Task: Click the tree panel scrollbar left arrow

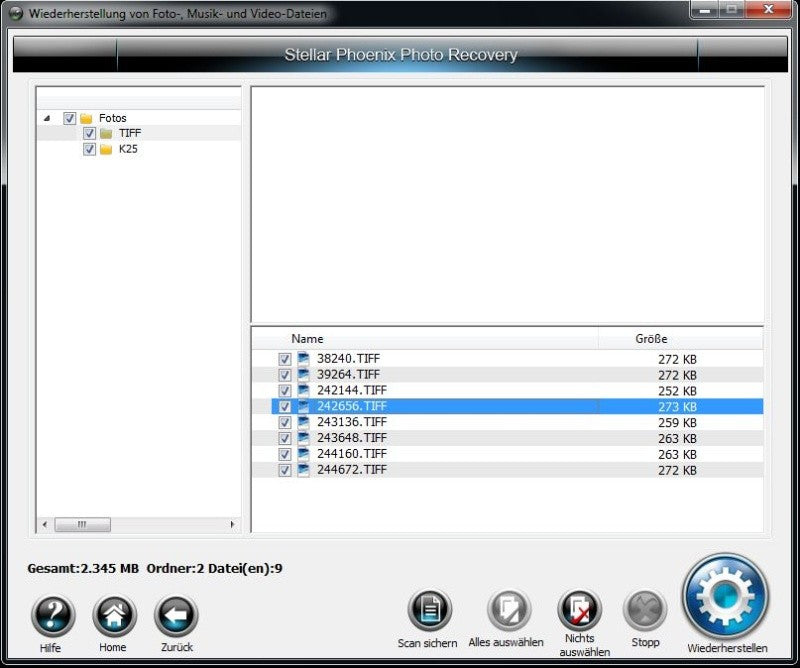Action: (45, 524)
